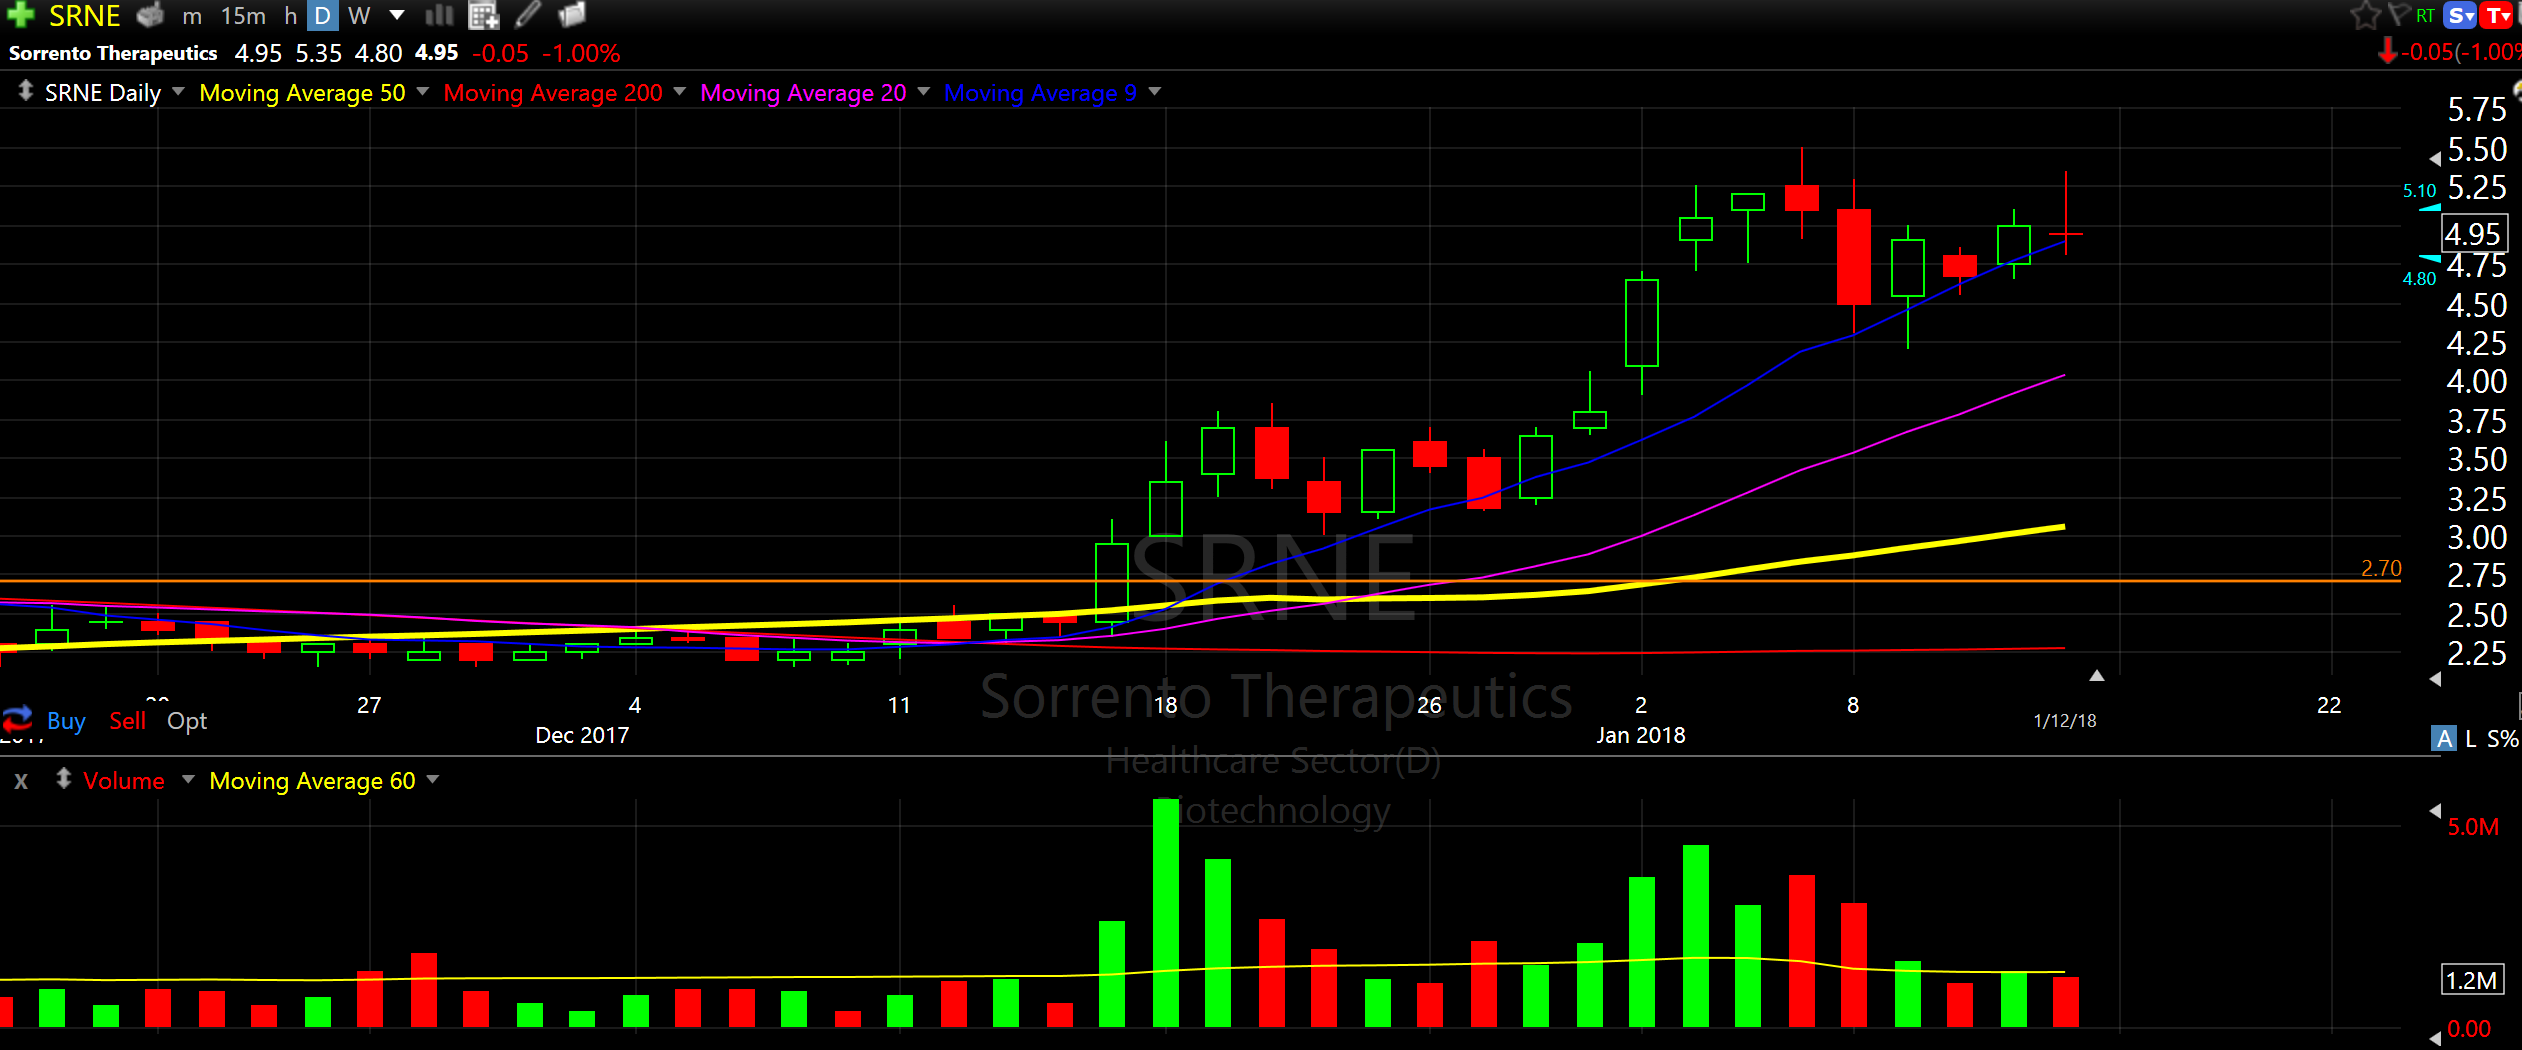This screenshot has width=2522, height=1050.
Task: Click the 4.95 current price box on scale
Action: coord(2474,234)
